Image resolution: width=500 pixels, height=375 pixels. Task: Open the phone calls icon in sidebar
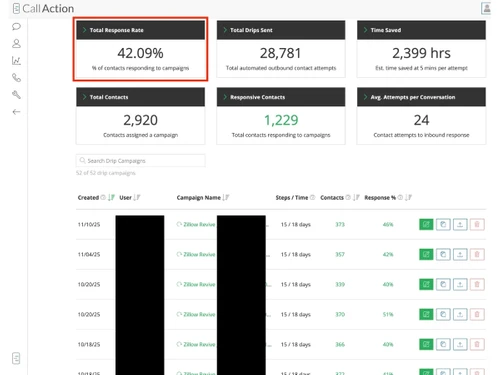16,78
